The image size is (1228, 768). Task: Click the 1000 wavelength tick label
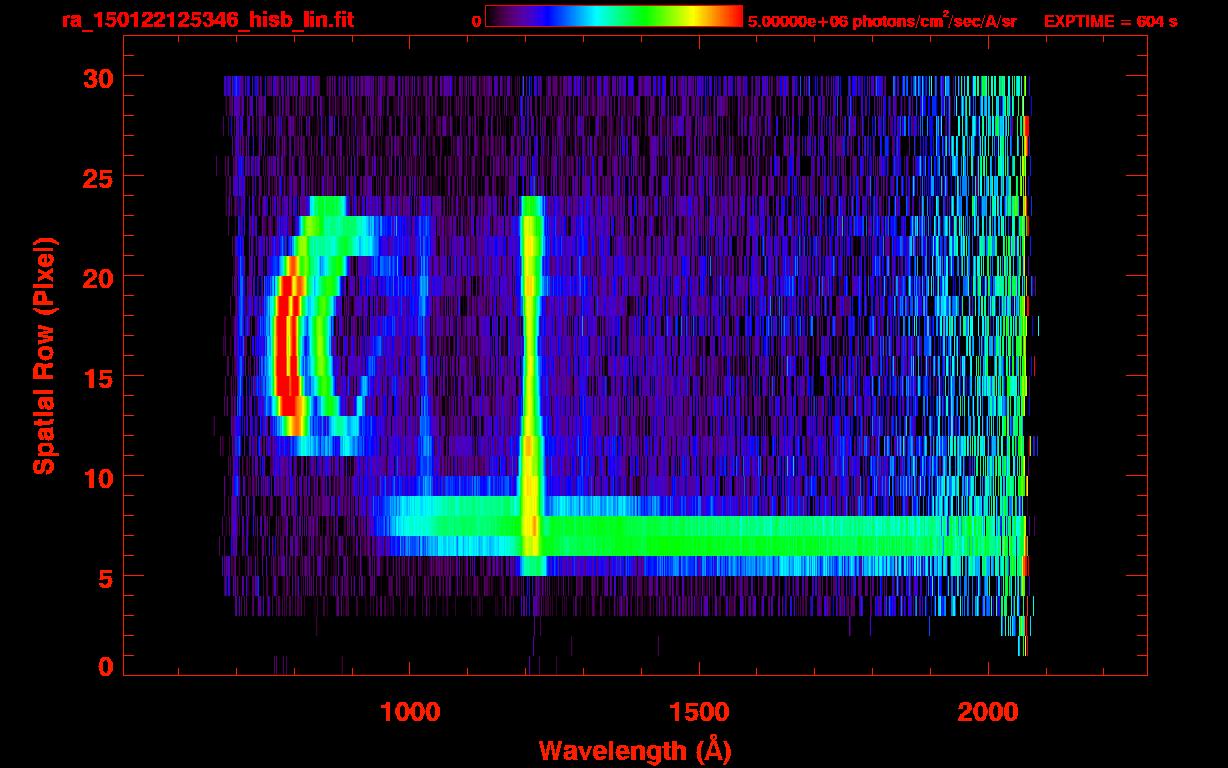coord(409,712)
